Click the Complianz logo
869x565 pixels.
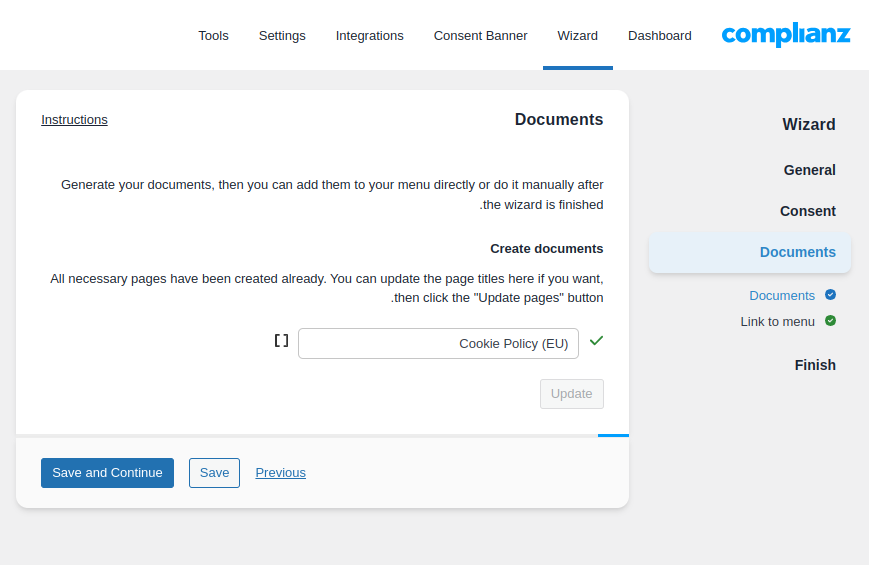[785, 35]
